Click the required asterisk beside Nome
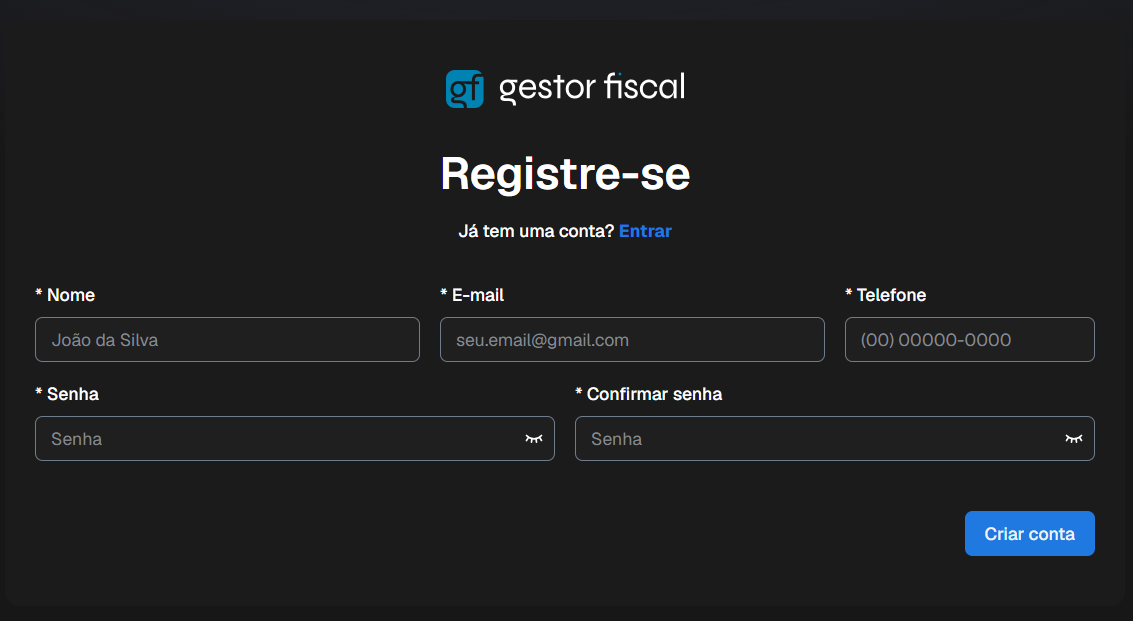Screen dimensions: 1133x621 [39, 292]
